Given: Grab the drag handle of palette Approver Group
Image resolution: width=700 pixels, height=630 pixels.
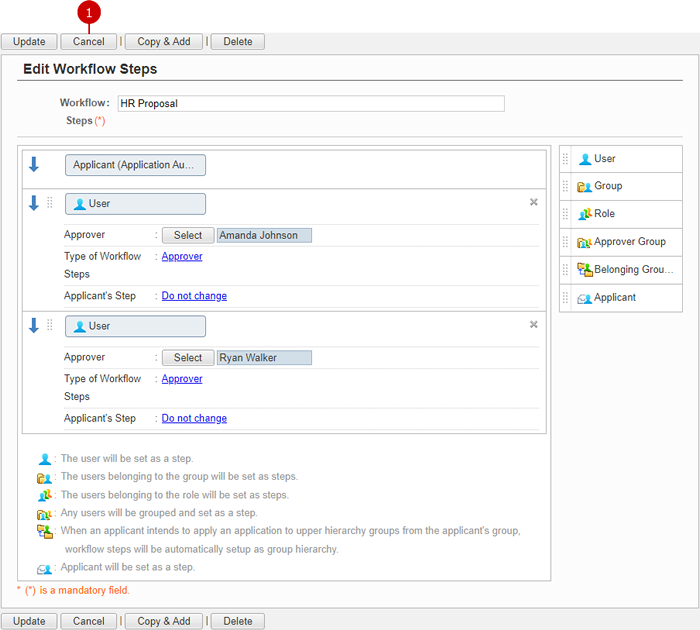Looking at the screenshot, I should click(565, 242).
